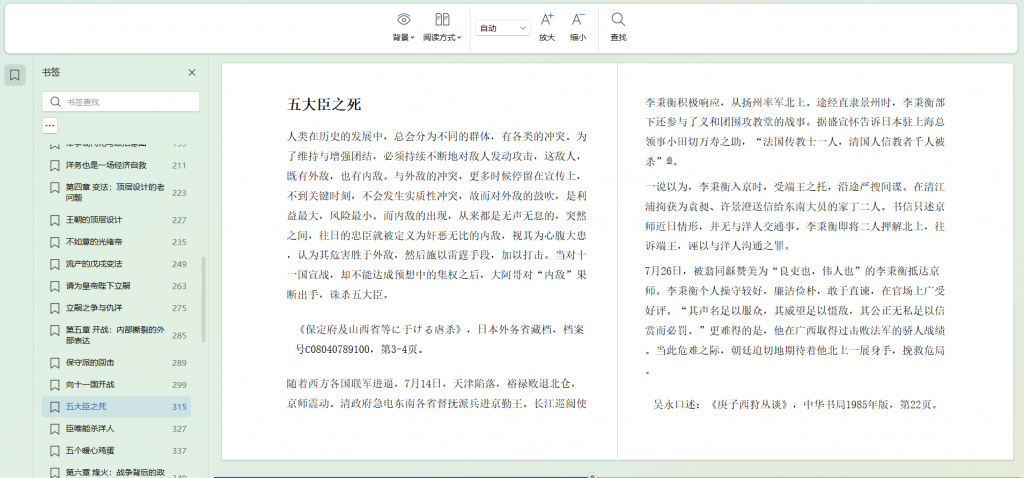Close the 书签 panel with X
The height and width of the screenshot is (478, 1024).
pyautogui.click(x=192, y=72)
